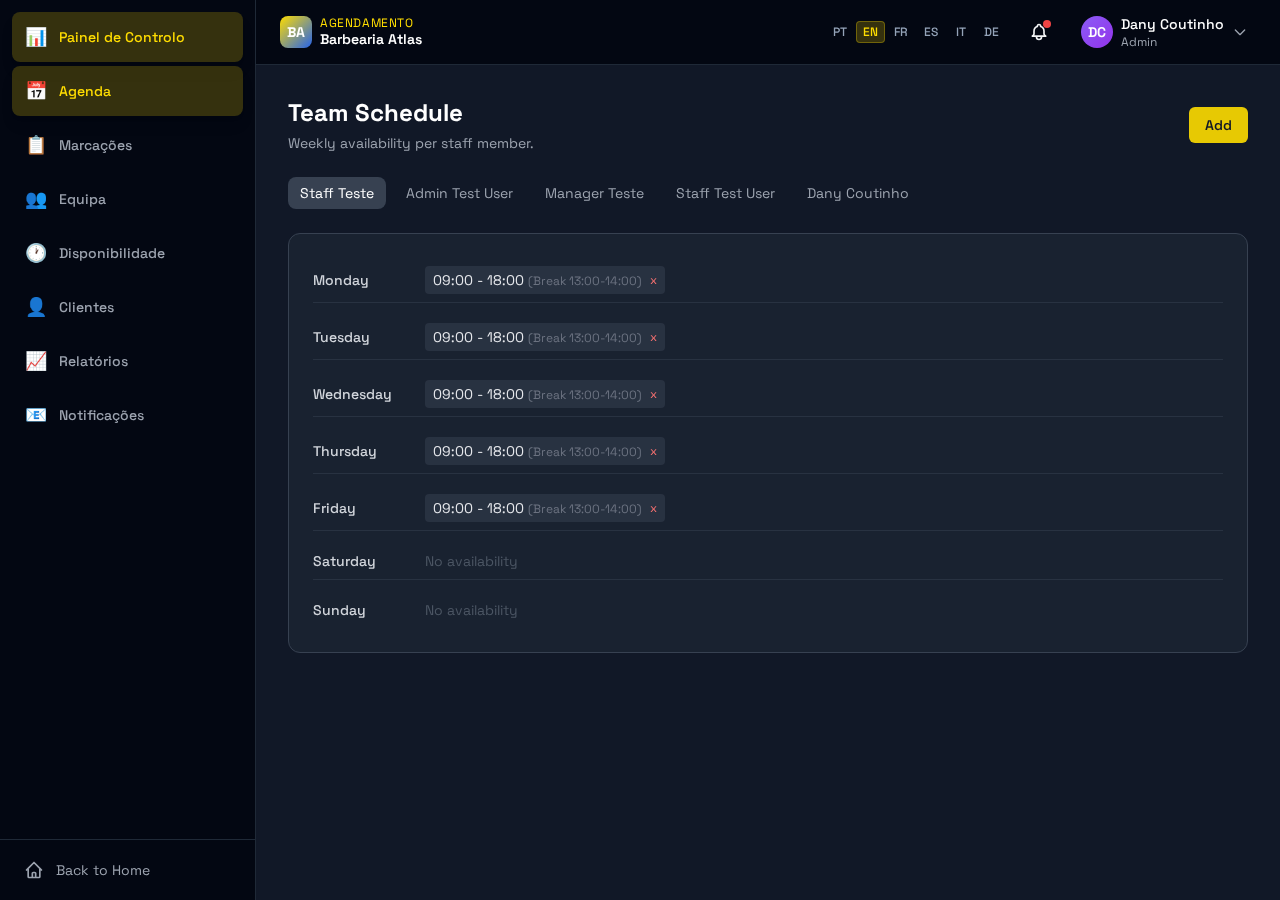This screenshot has width=1280, height=900.
Task: Click the Clientes person icon
Action: tap(36, 307)
